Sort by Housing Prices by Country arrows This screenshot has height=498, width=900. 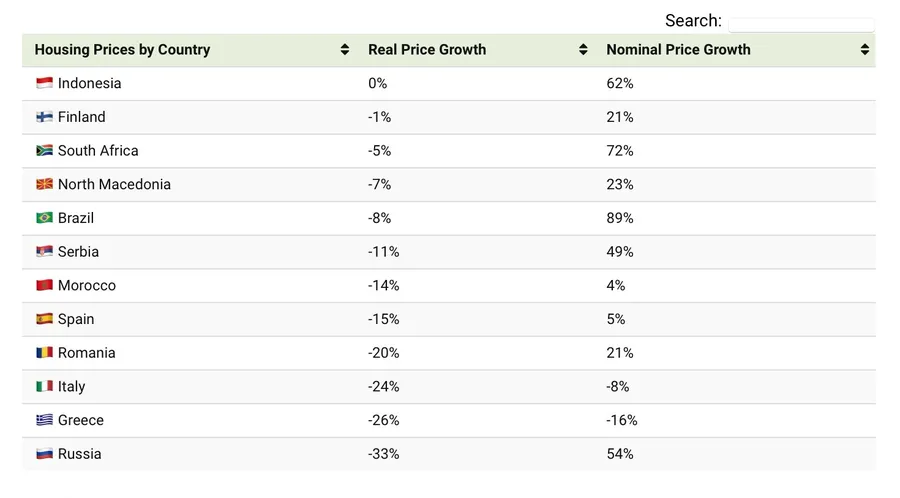click(x=345, y=50)
